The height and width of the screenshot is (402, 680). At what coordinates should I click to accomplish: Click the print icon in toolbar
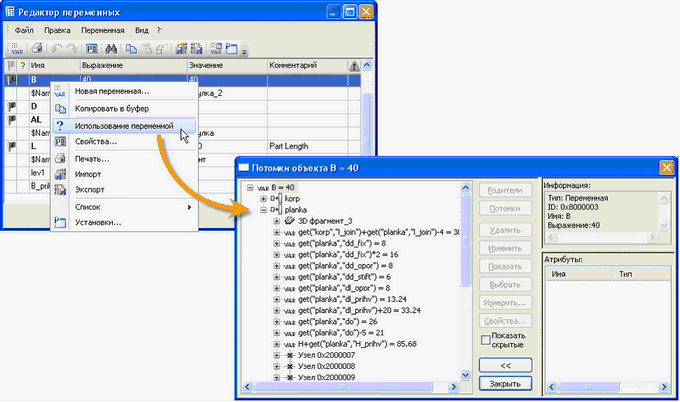point(36,48)
